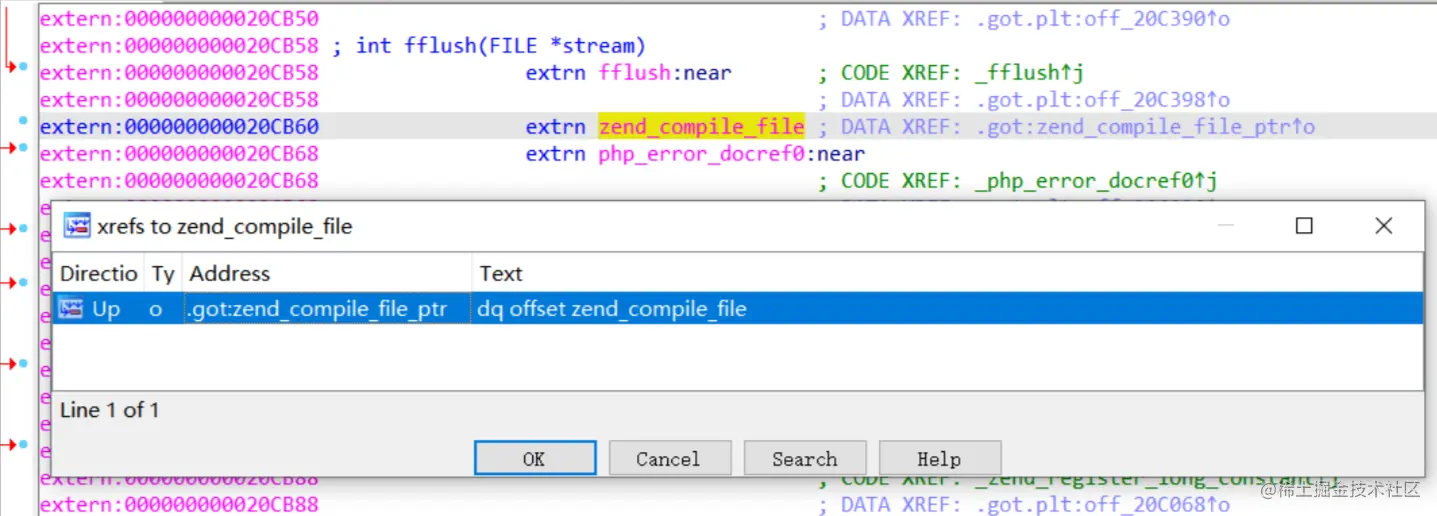This screenshot has width=1437, height=516.
Task: Toggle breakpoint dot on zend_compile_file line
Action: pos(23,121)
